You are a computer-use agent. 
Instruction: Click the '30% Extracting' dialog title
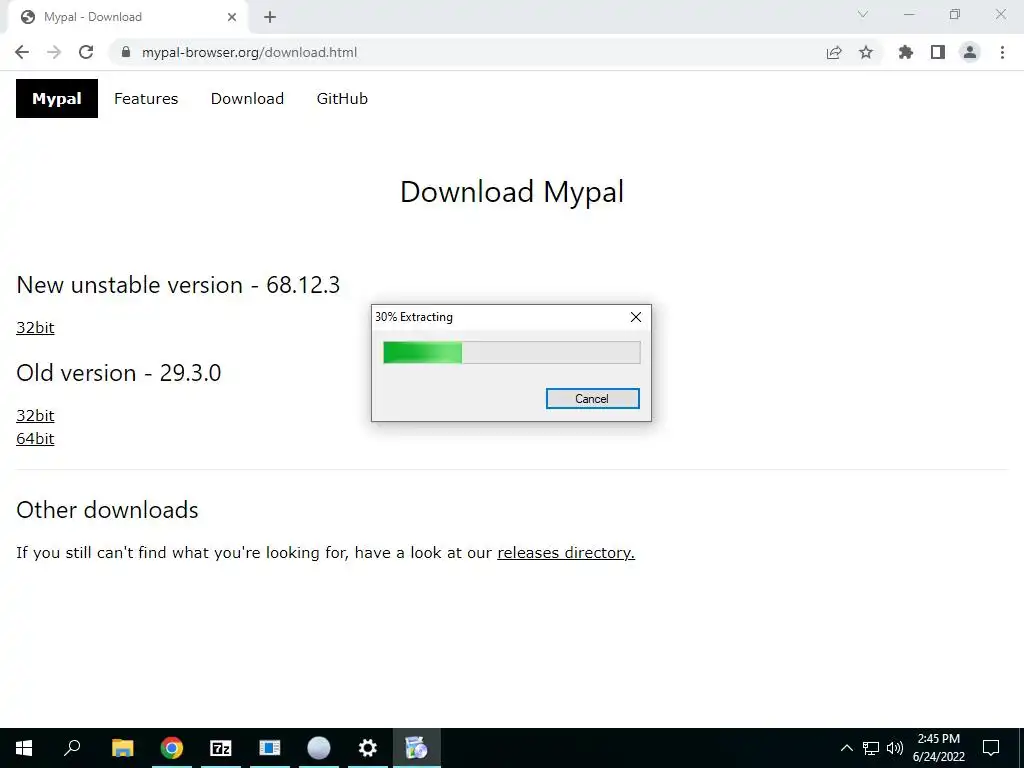click(414, 317)
